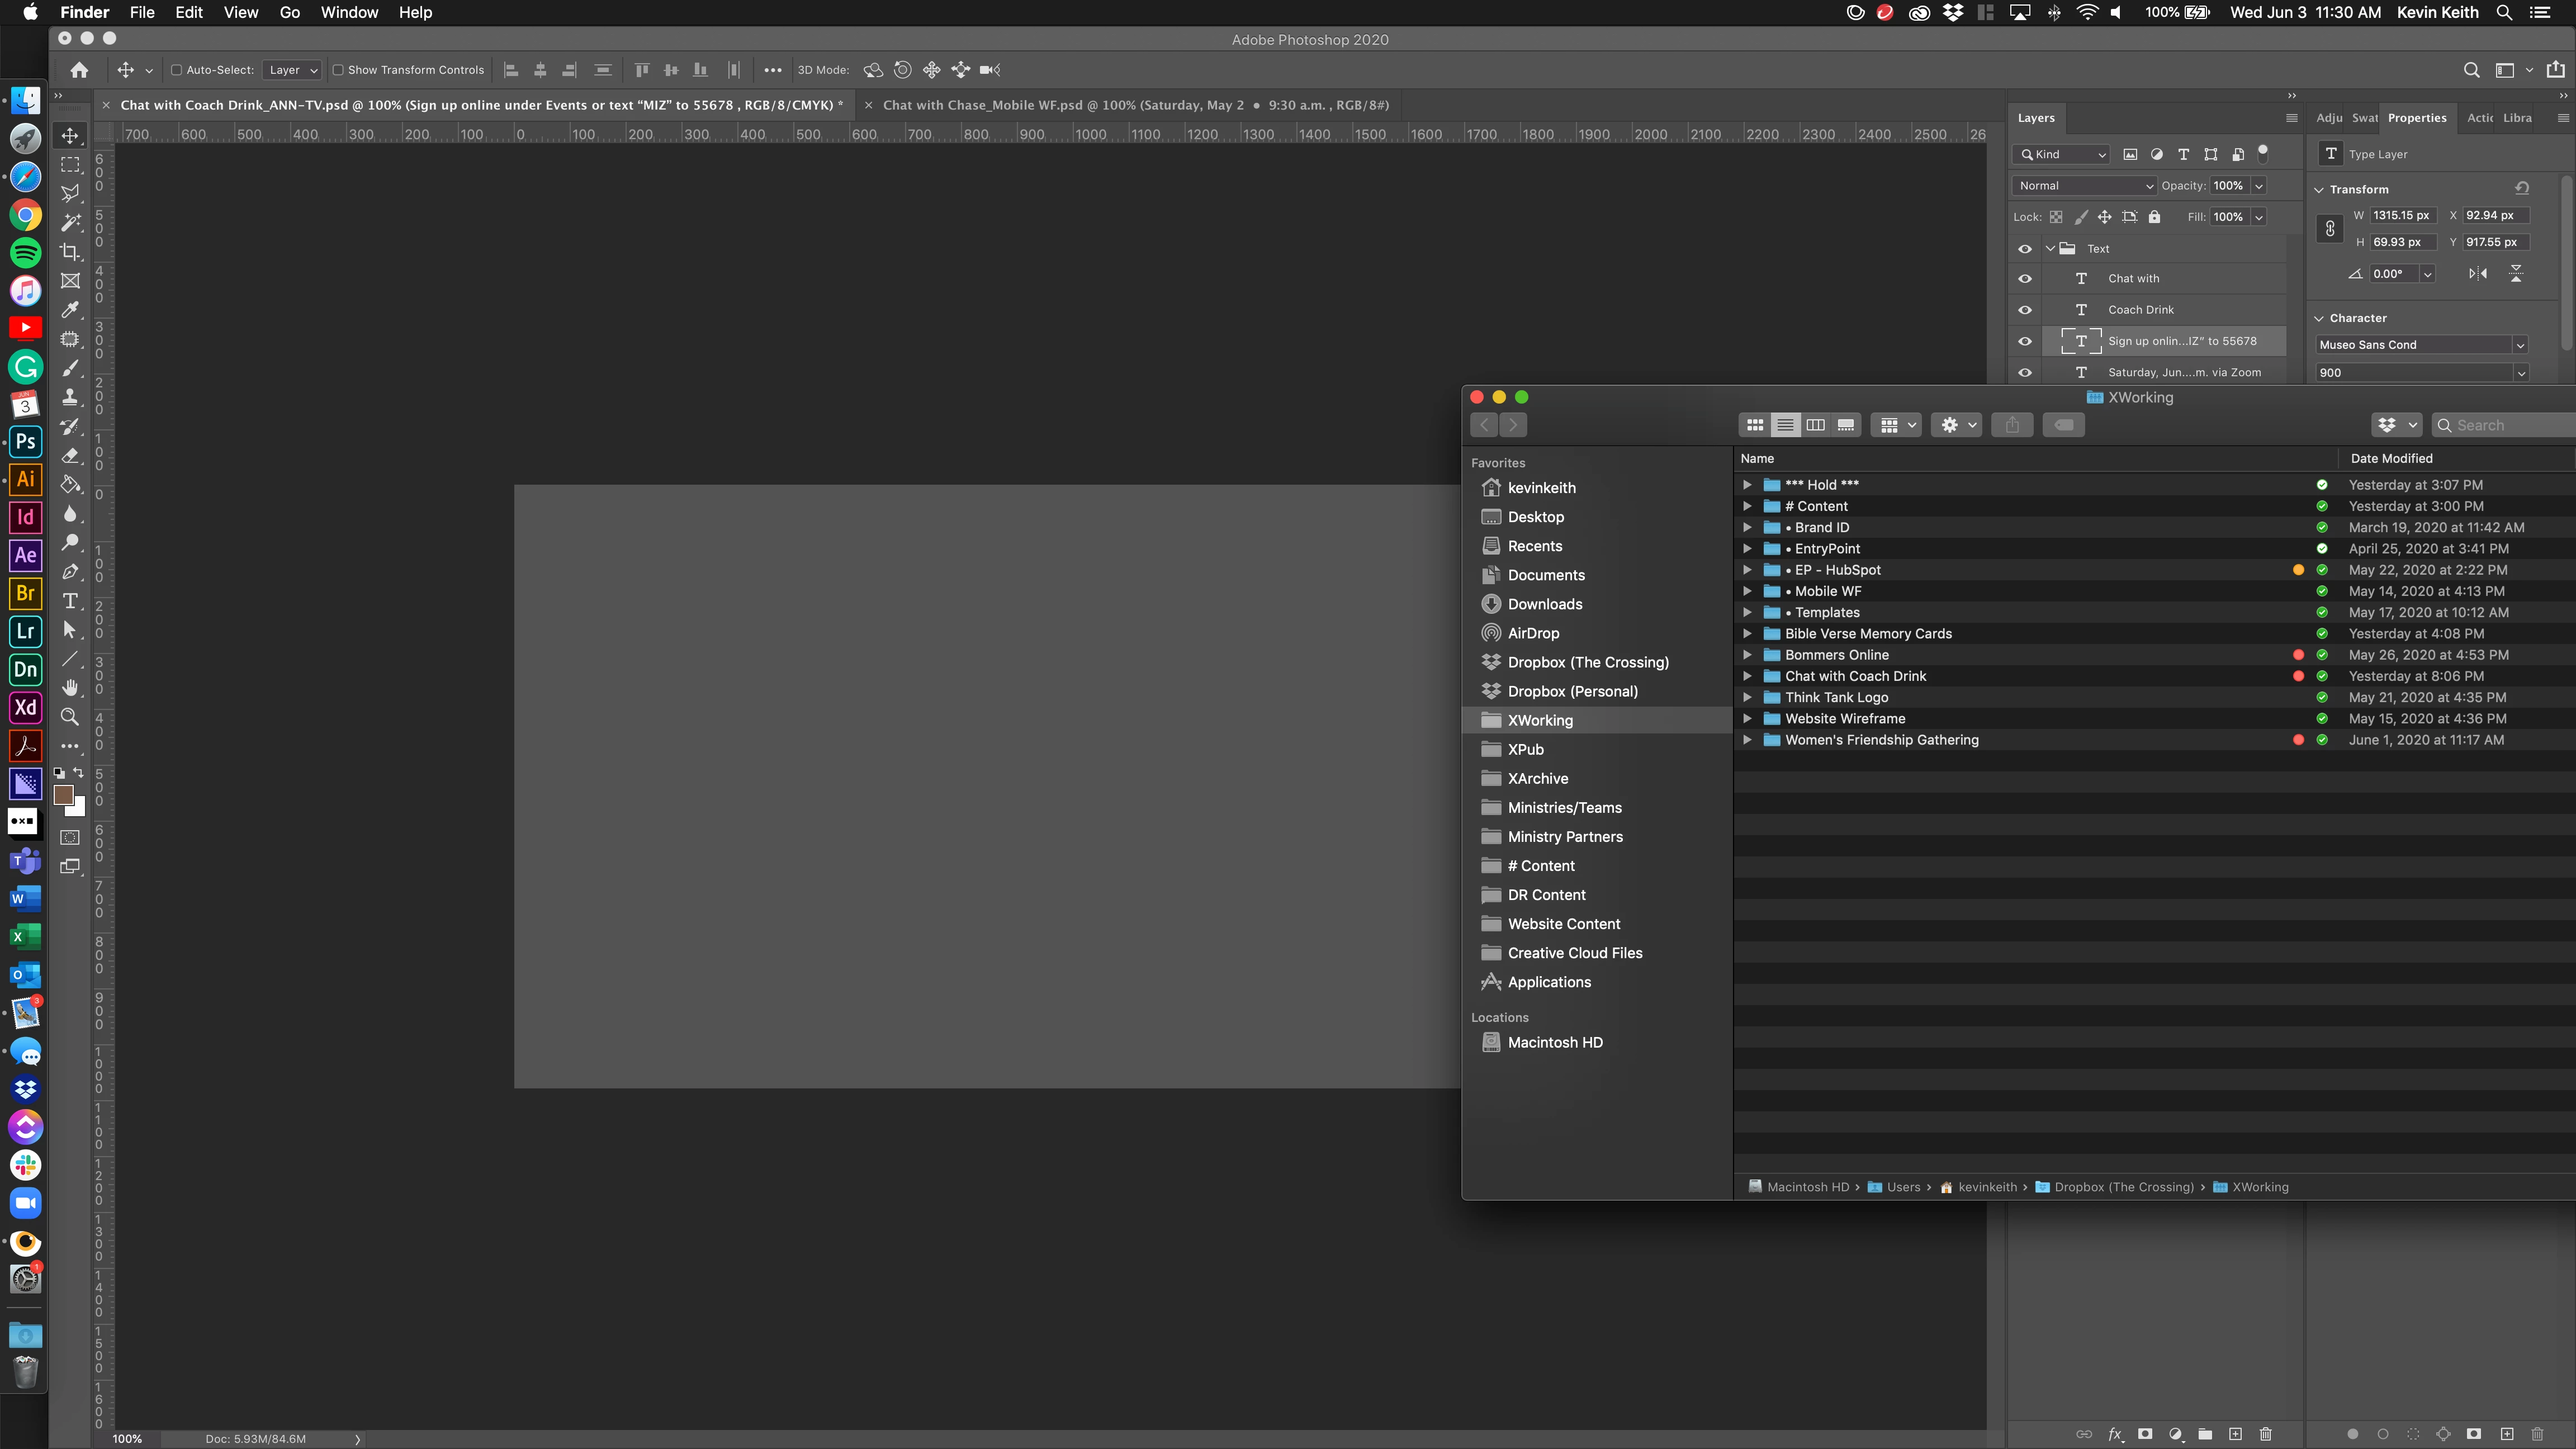Click the Photoshop home icon
This screenshot has width=2576, height=1449.
coord(79,70)
